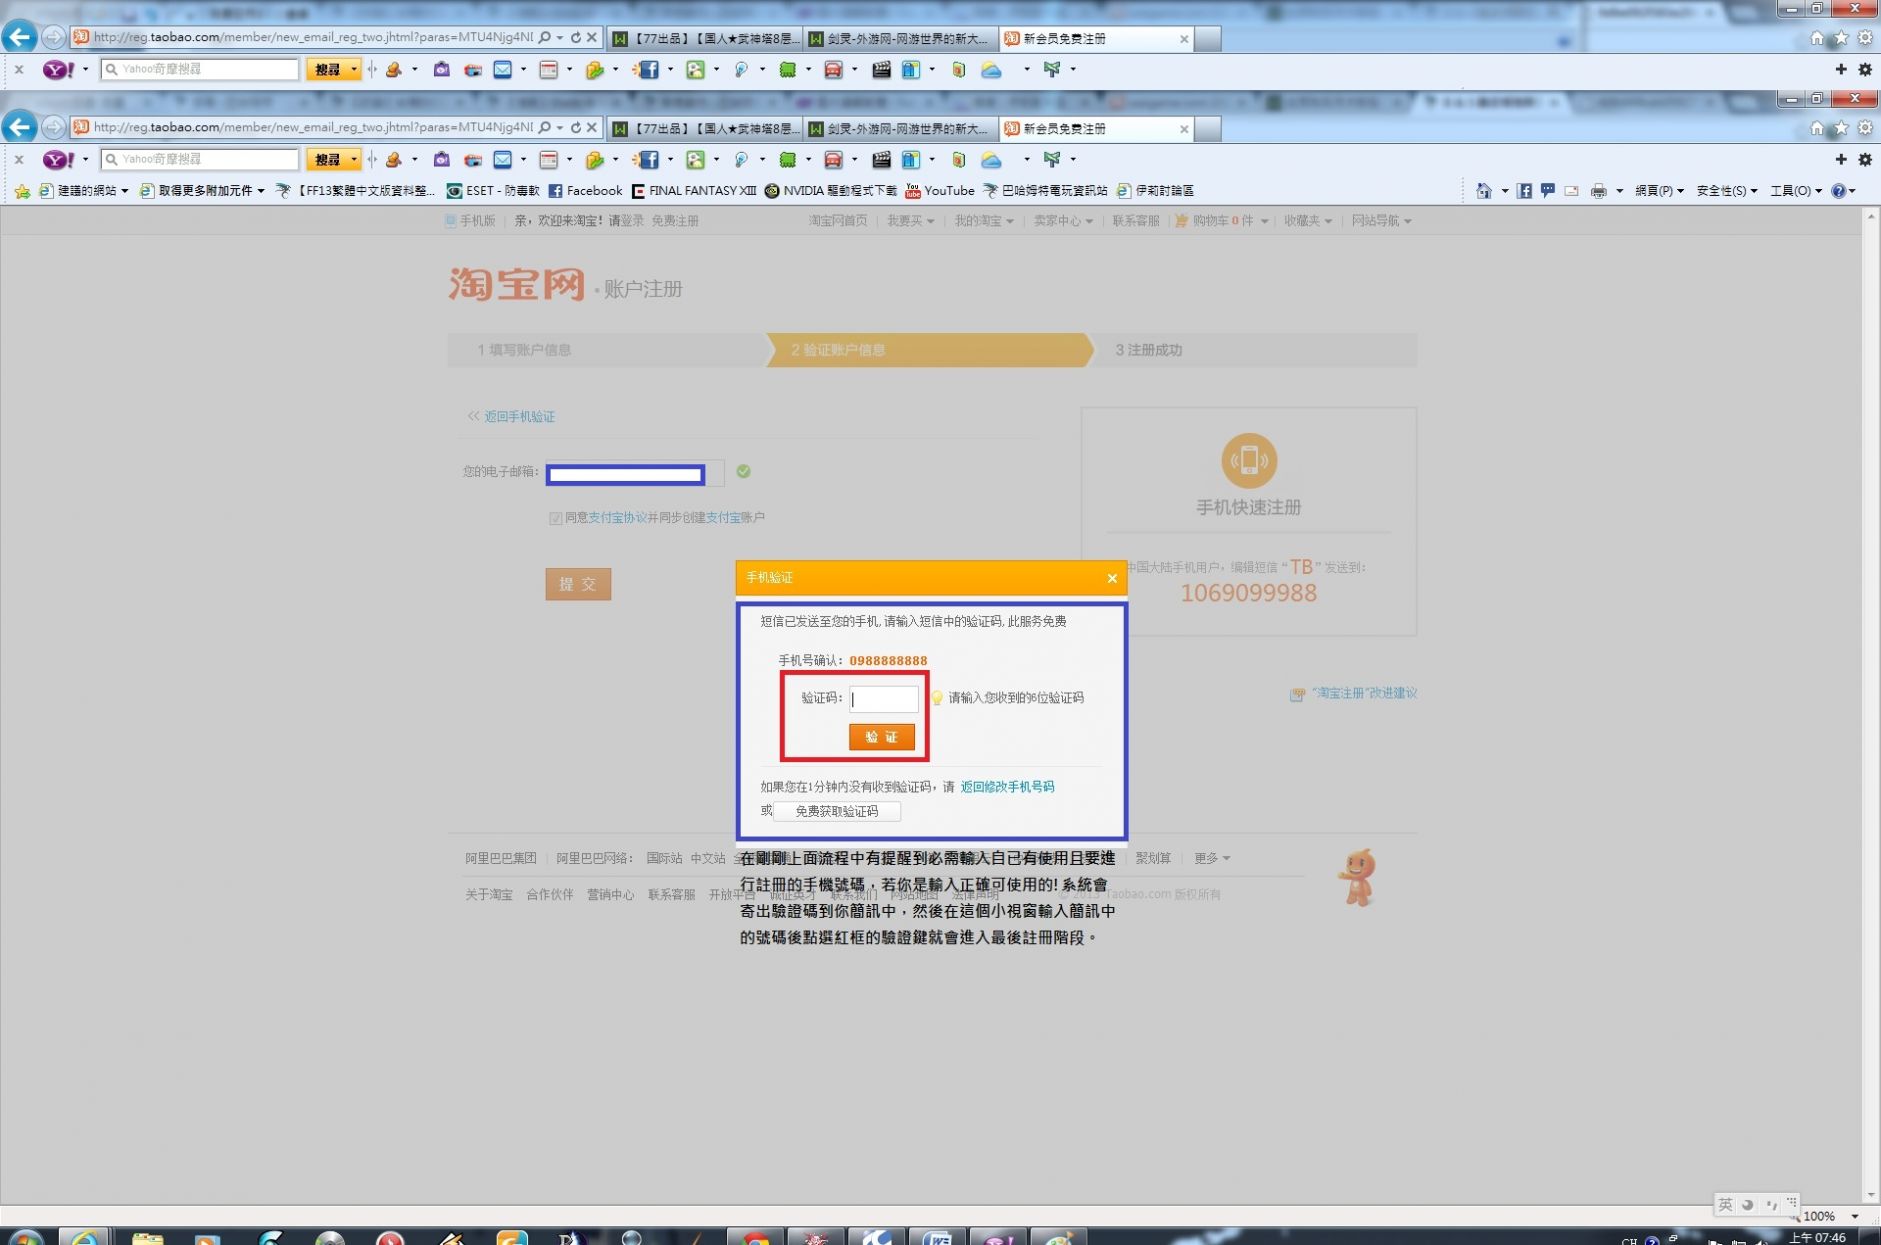Click the NVIDIA driver download bookmark
Viewport: 1881px width, 1245px height.
[x=830, y=191]
